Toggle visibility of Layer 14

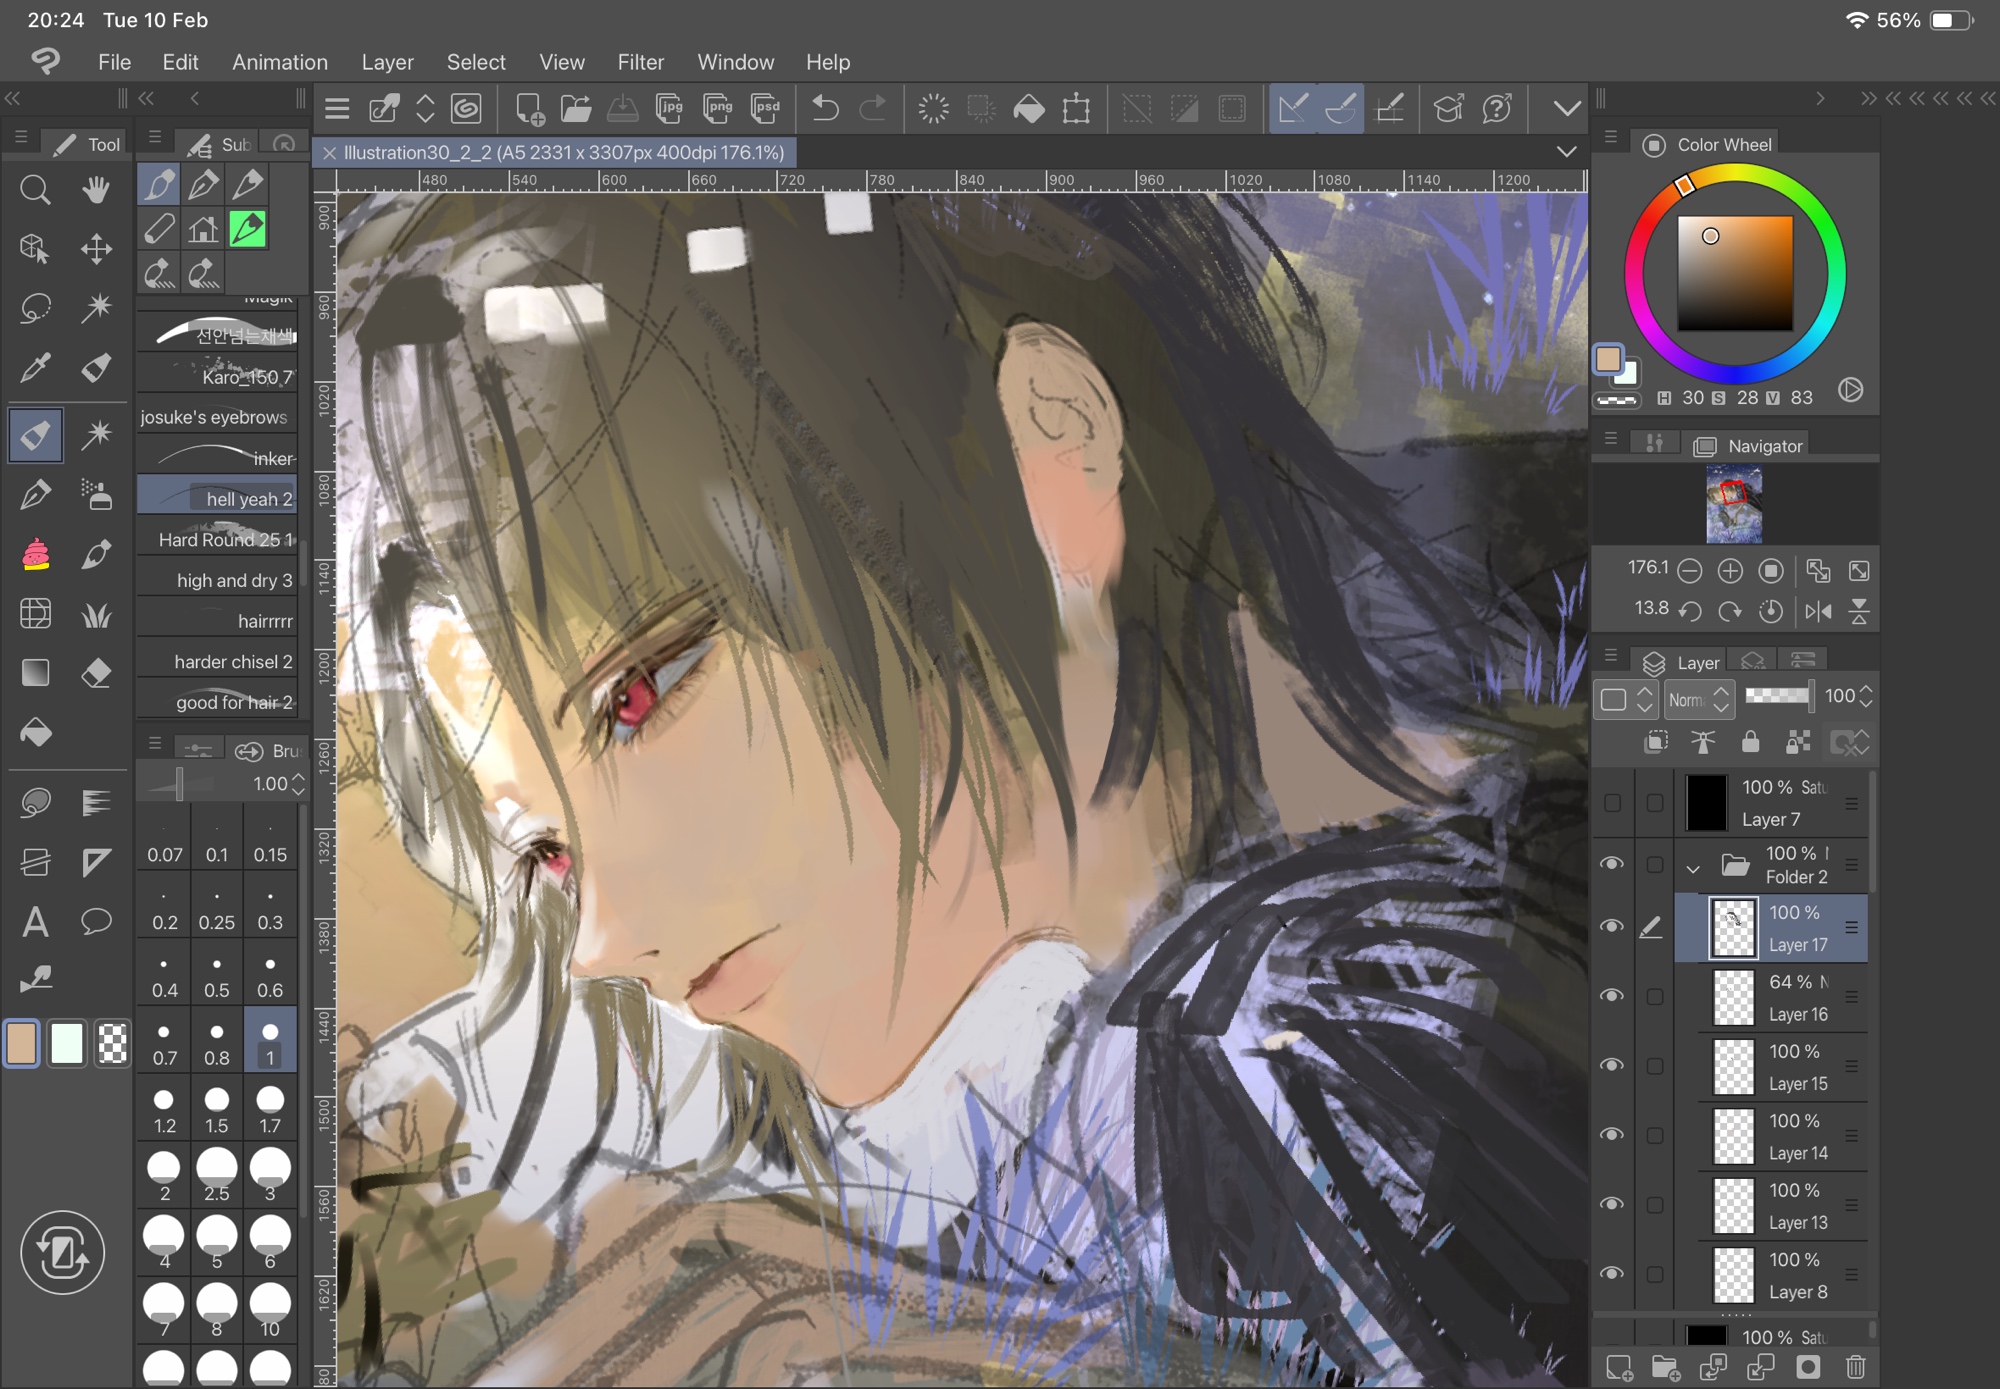point(1612,1135)
